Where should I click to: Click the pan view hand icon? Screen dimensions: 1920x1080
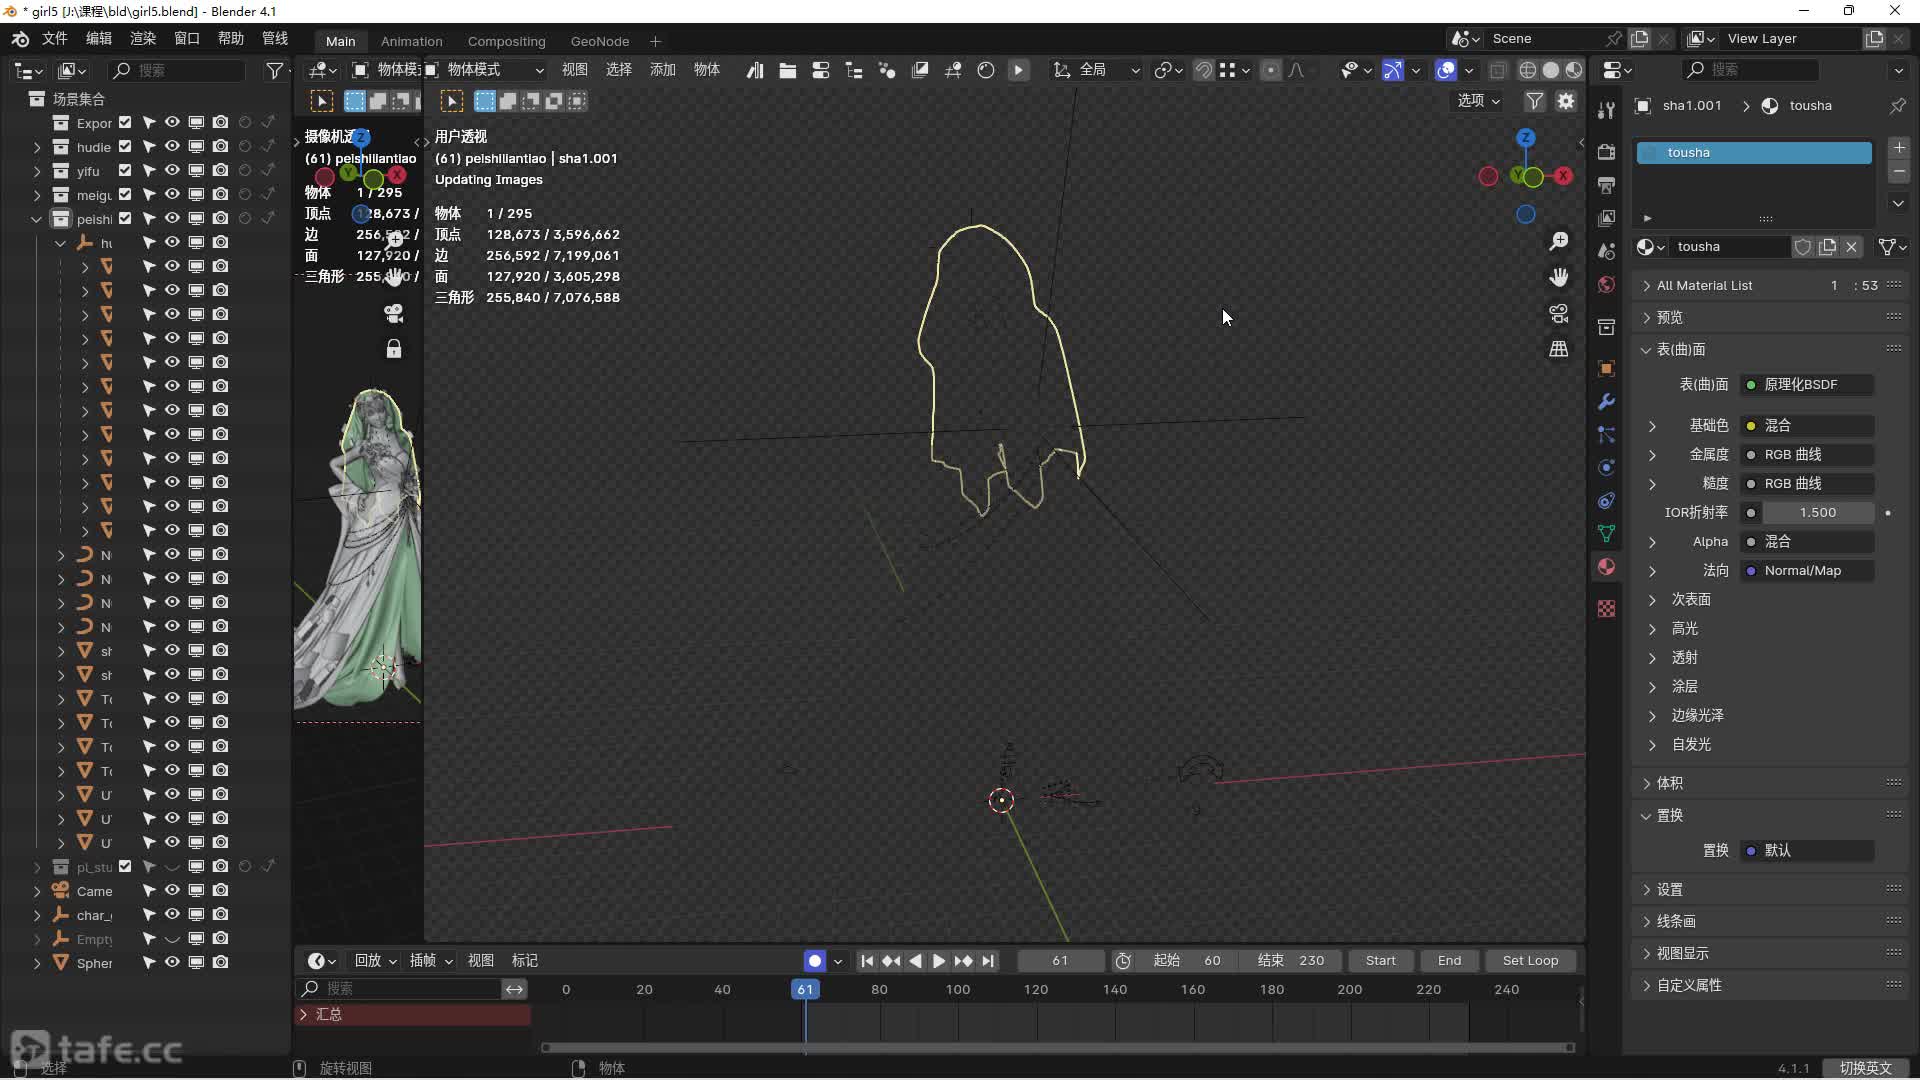click(1558, 278)
